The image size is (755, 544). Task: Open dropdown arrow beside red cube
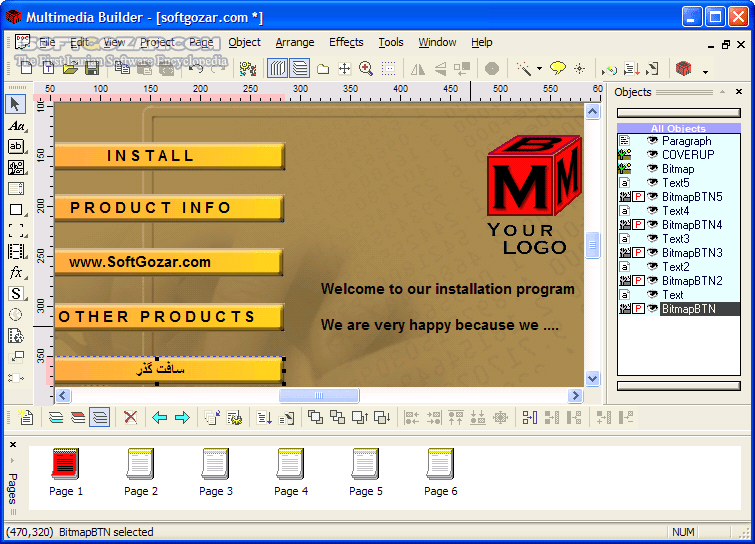tap(705, 71)
